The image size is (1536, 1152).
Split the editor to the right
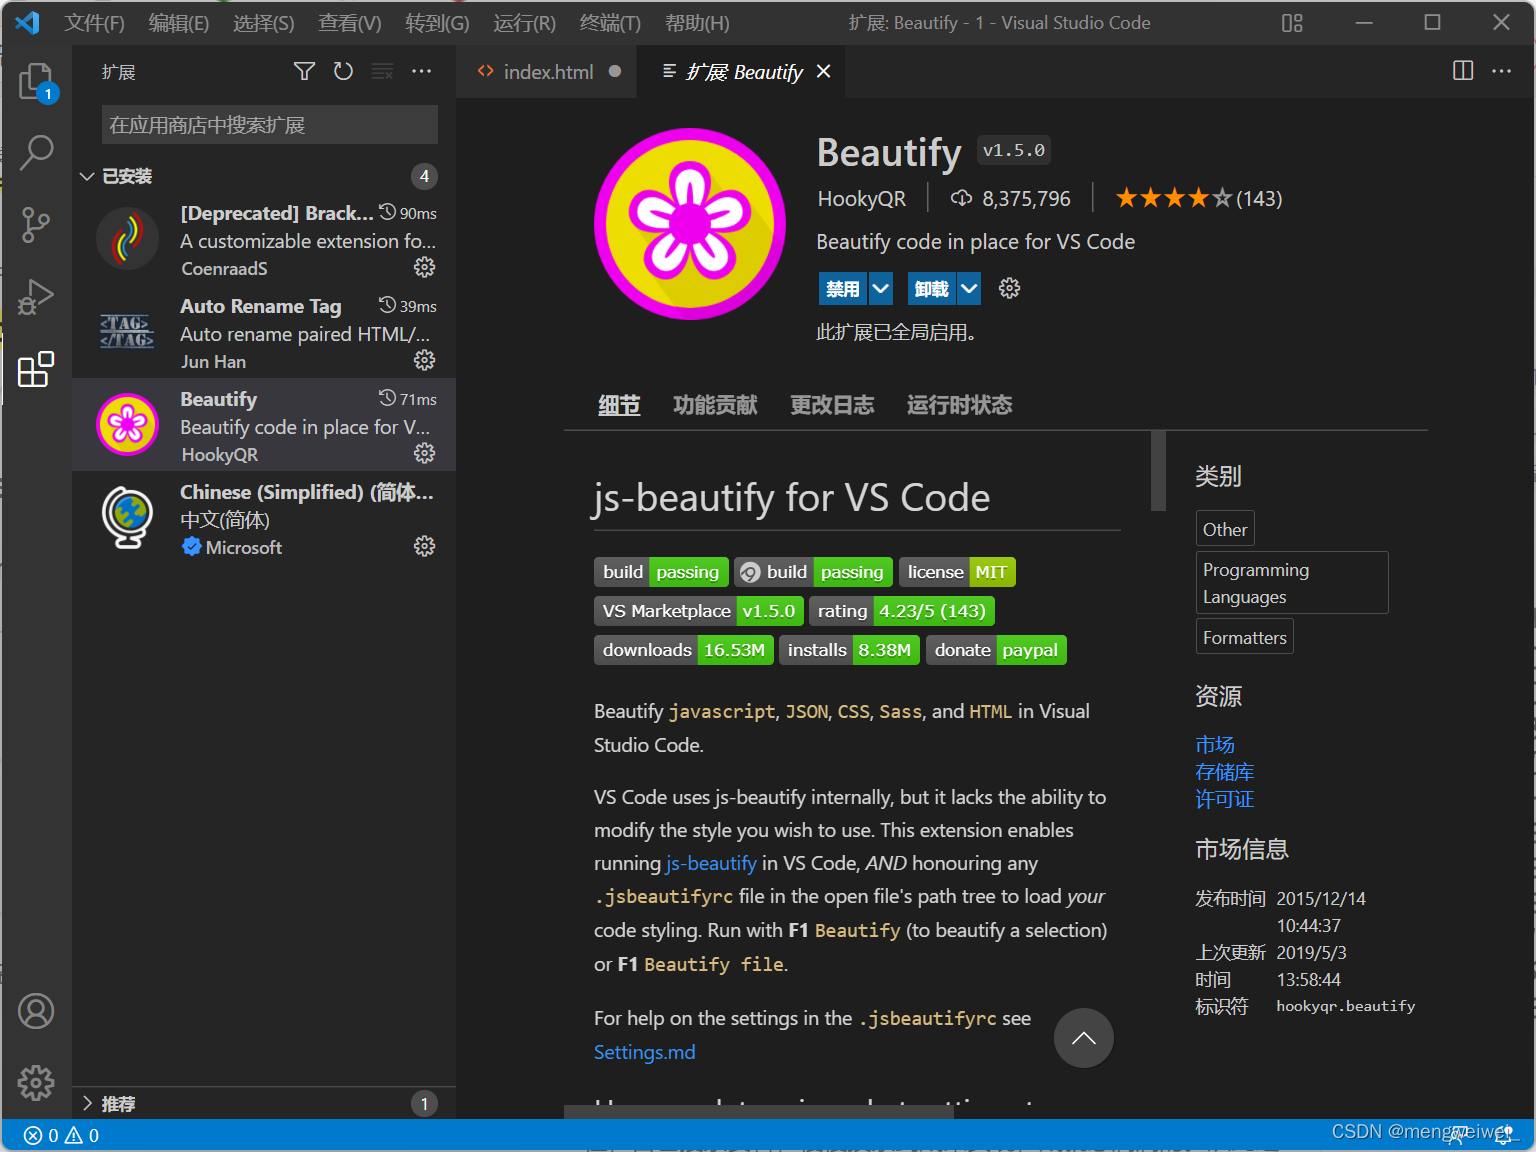click(x=1463, y=70)
